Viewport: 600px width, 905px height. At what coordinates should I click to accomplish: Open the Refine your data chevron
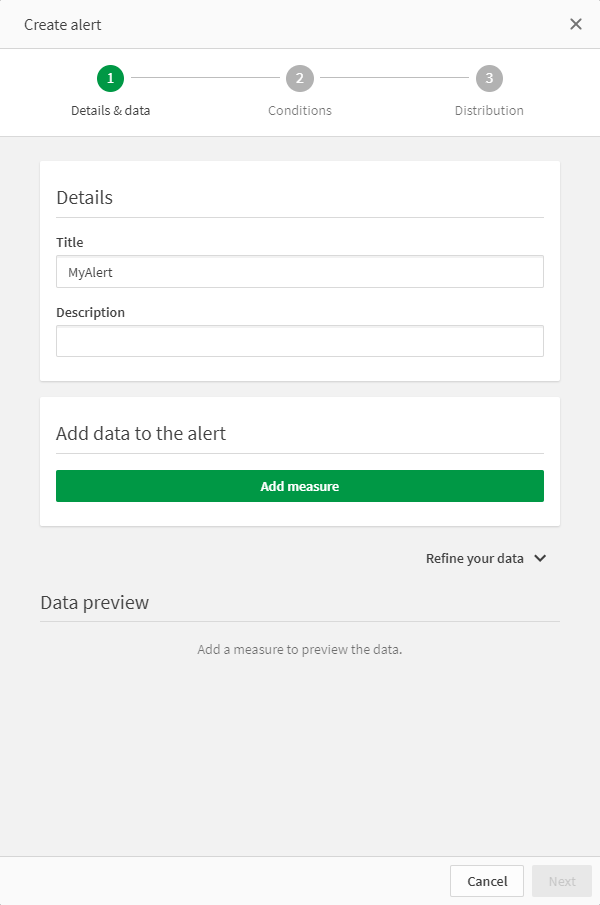click(x=539, y=558)
